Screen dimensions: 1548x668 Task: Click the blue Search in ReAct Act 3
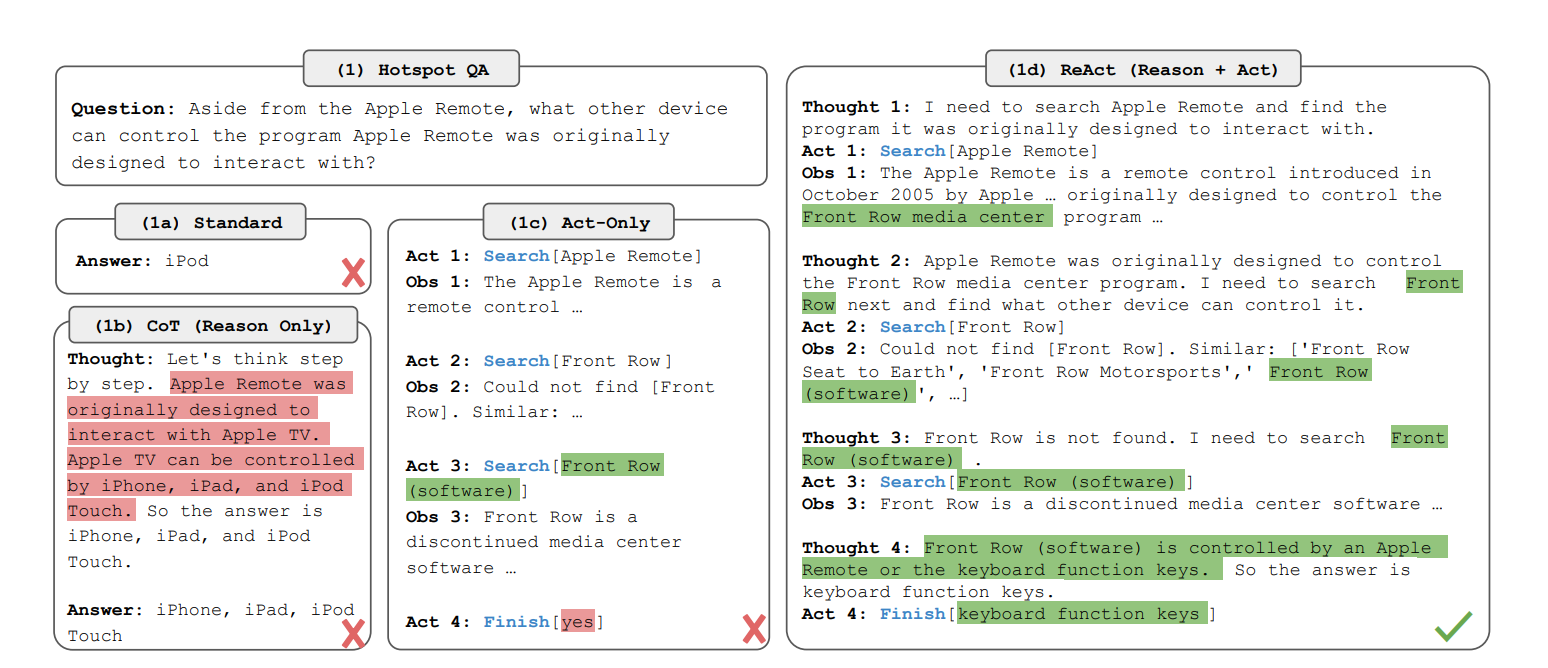[912, 482]
